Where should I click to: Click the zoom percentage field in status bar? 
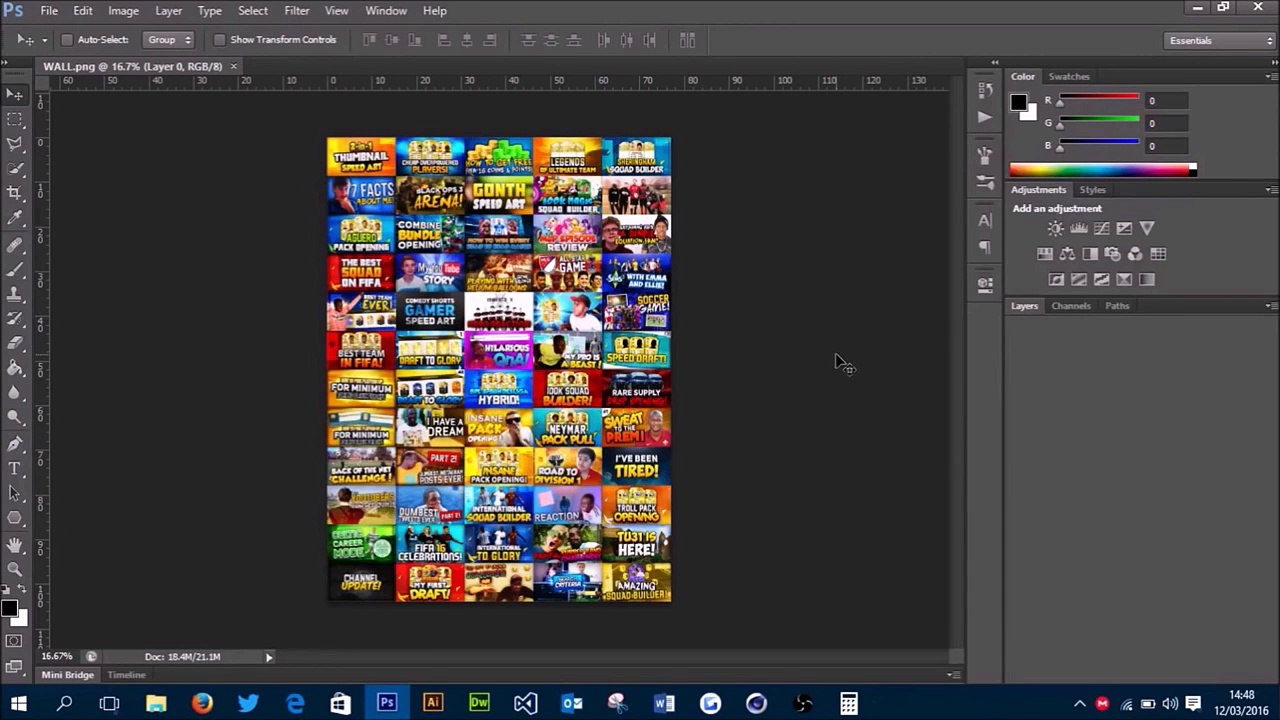click(x=57, y=657)
